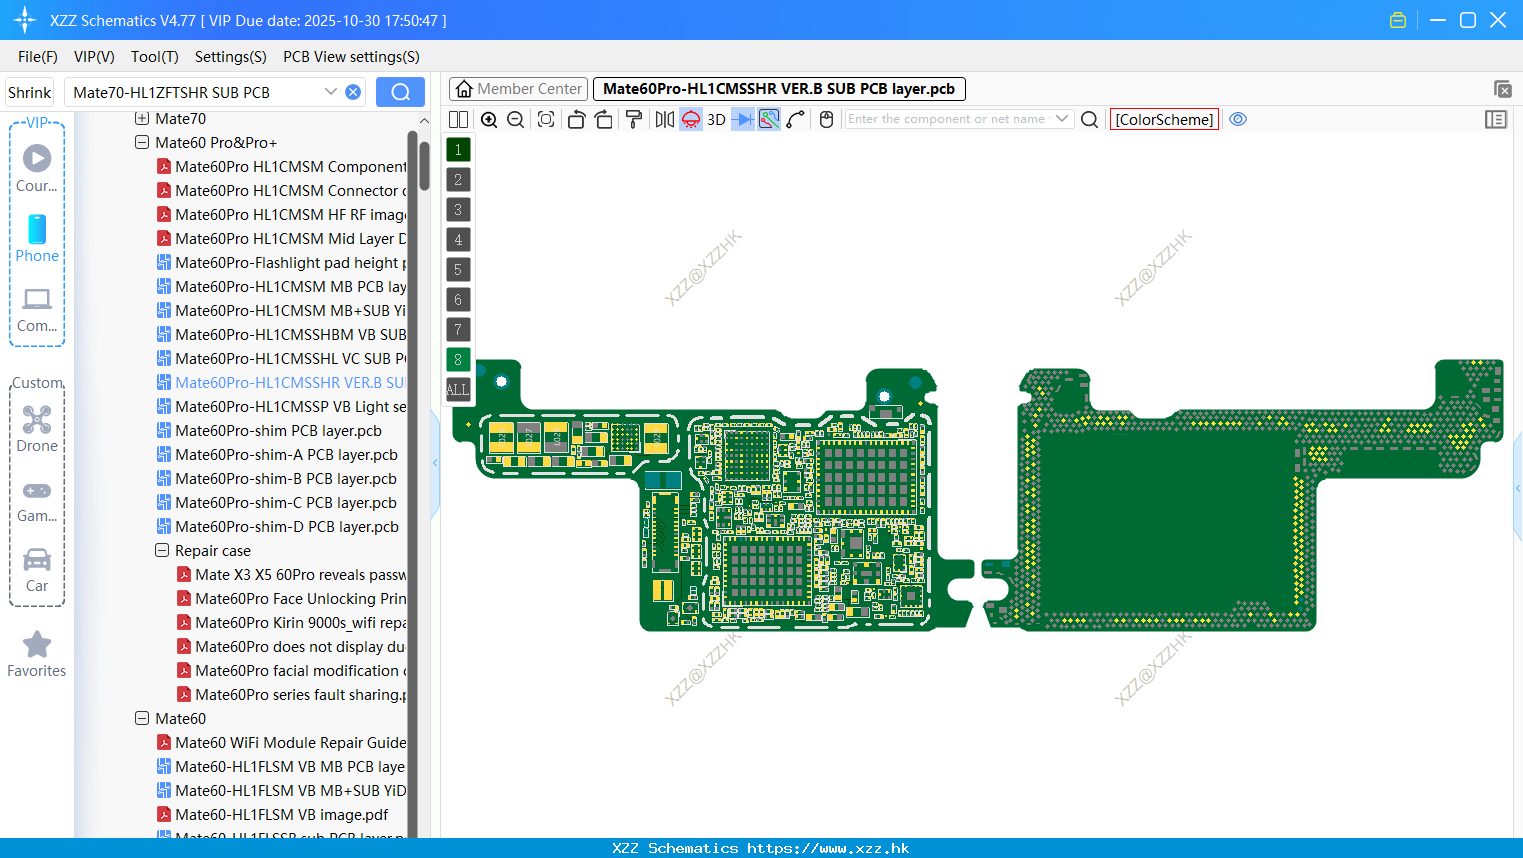Search component with toolbar magnifier icon

click(1090, 119)
